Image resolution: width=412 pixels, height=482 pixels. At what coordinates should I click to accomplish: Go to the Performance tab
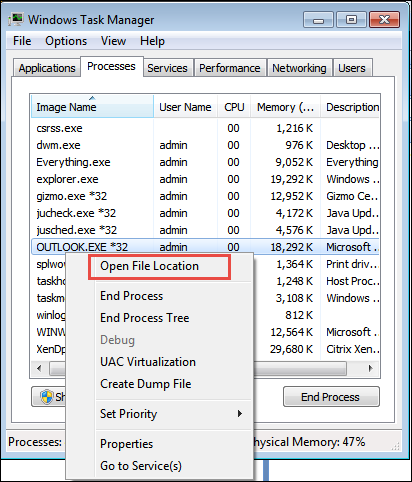click(230, 68)
